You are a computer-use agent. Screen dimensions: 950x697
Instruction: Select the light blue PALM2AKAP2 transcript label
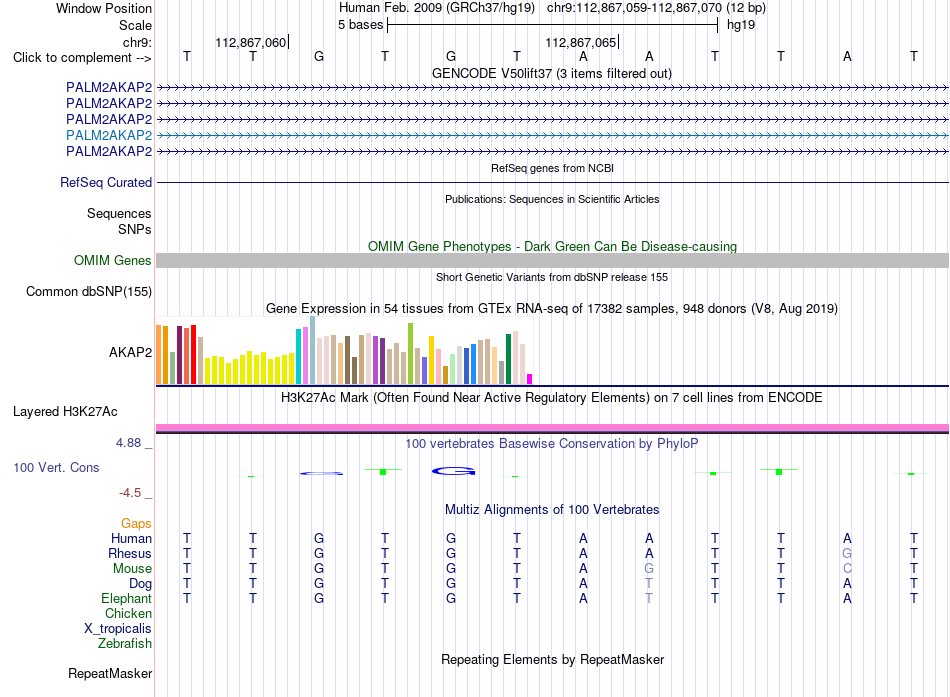109,135
